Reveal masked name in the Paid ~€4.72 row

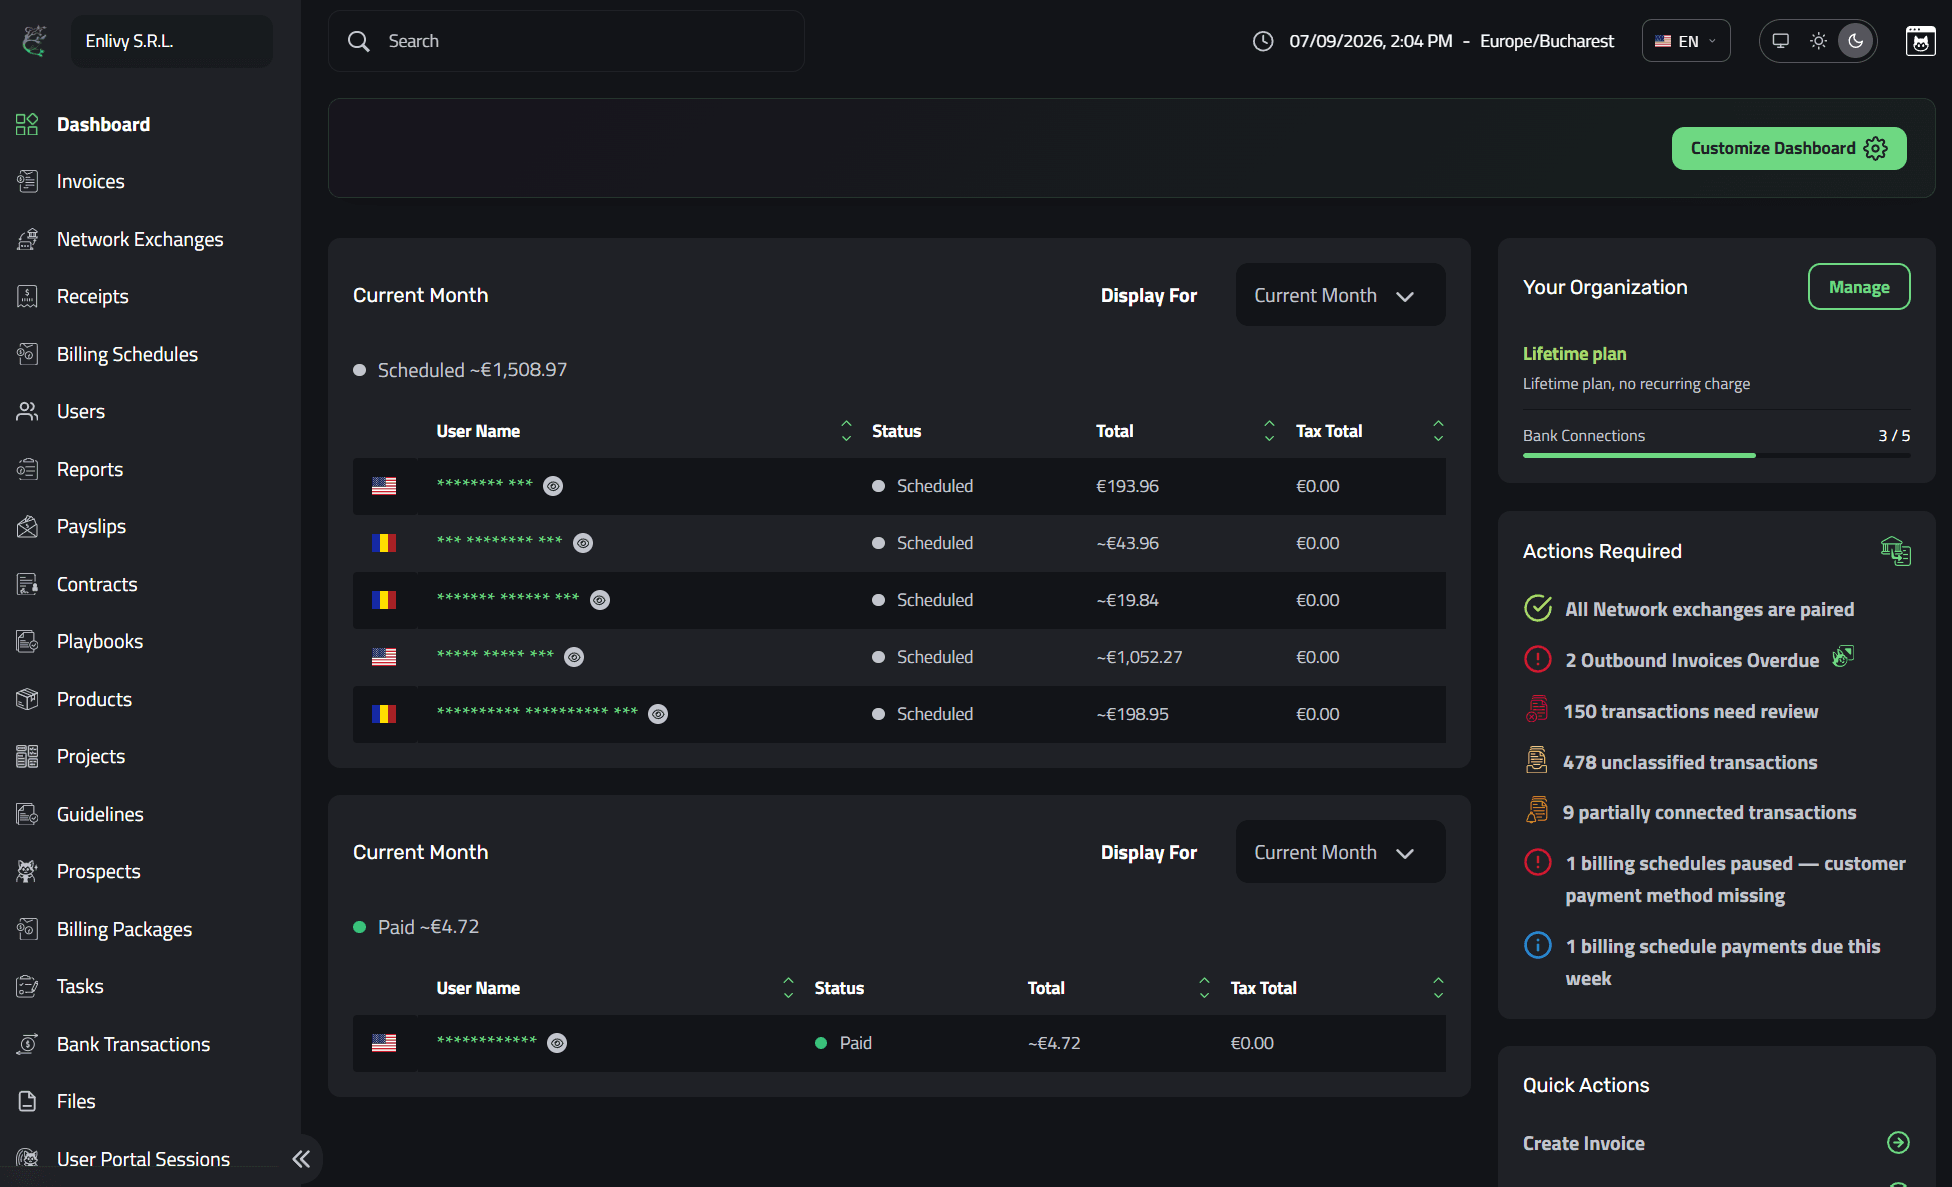[557, 1043]
